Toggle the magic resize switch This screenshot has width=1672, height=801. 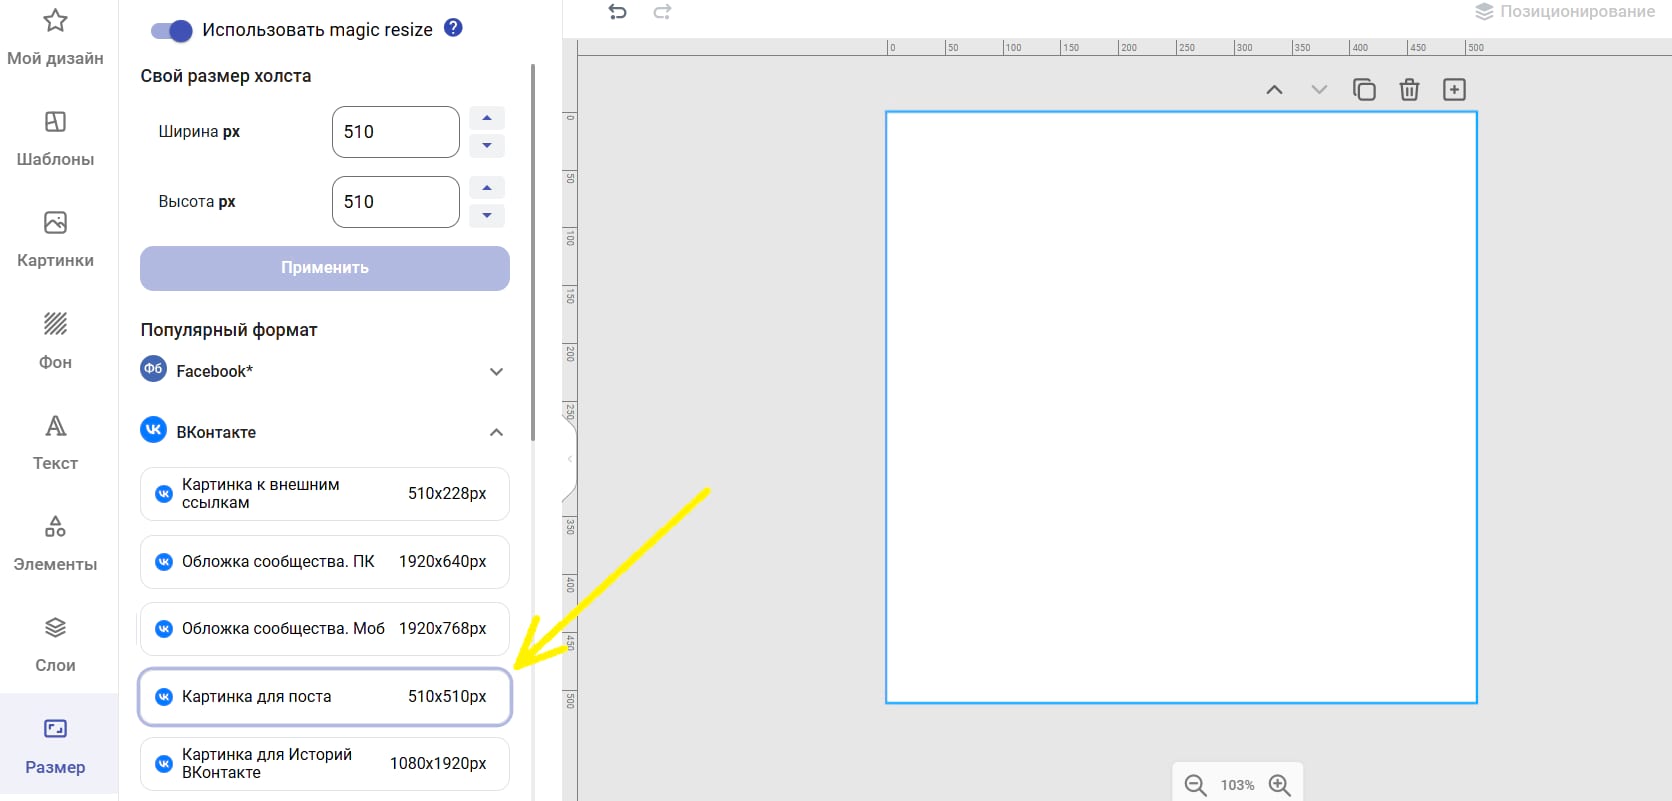(x=171, y=31)
